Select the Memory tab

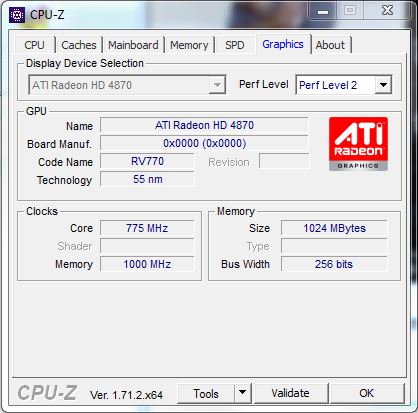point(189,45)
